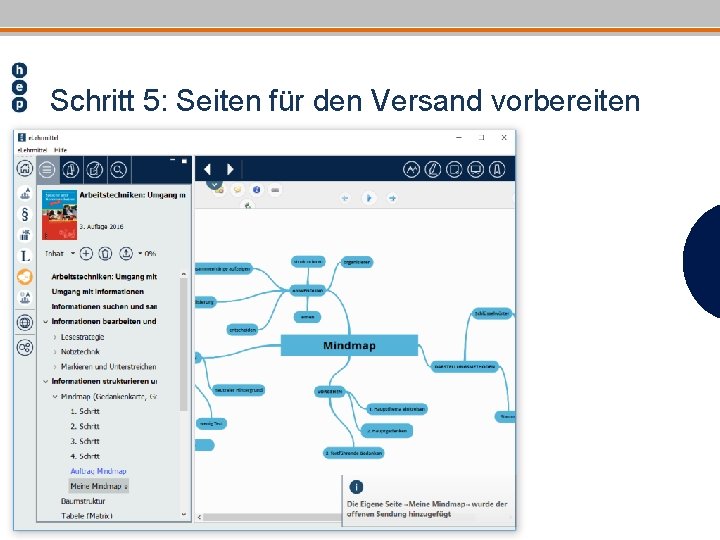This screenshot has height=540, width=720.
Task: Click the orange highlighted sidebar book icon
Action: pos(25,277)
